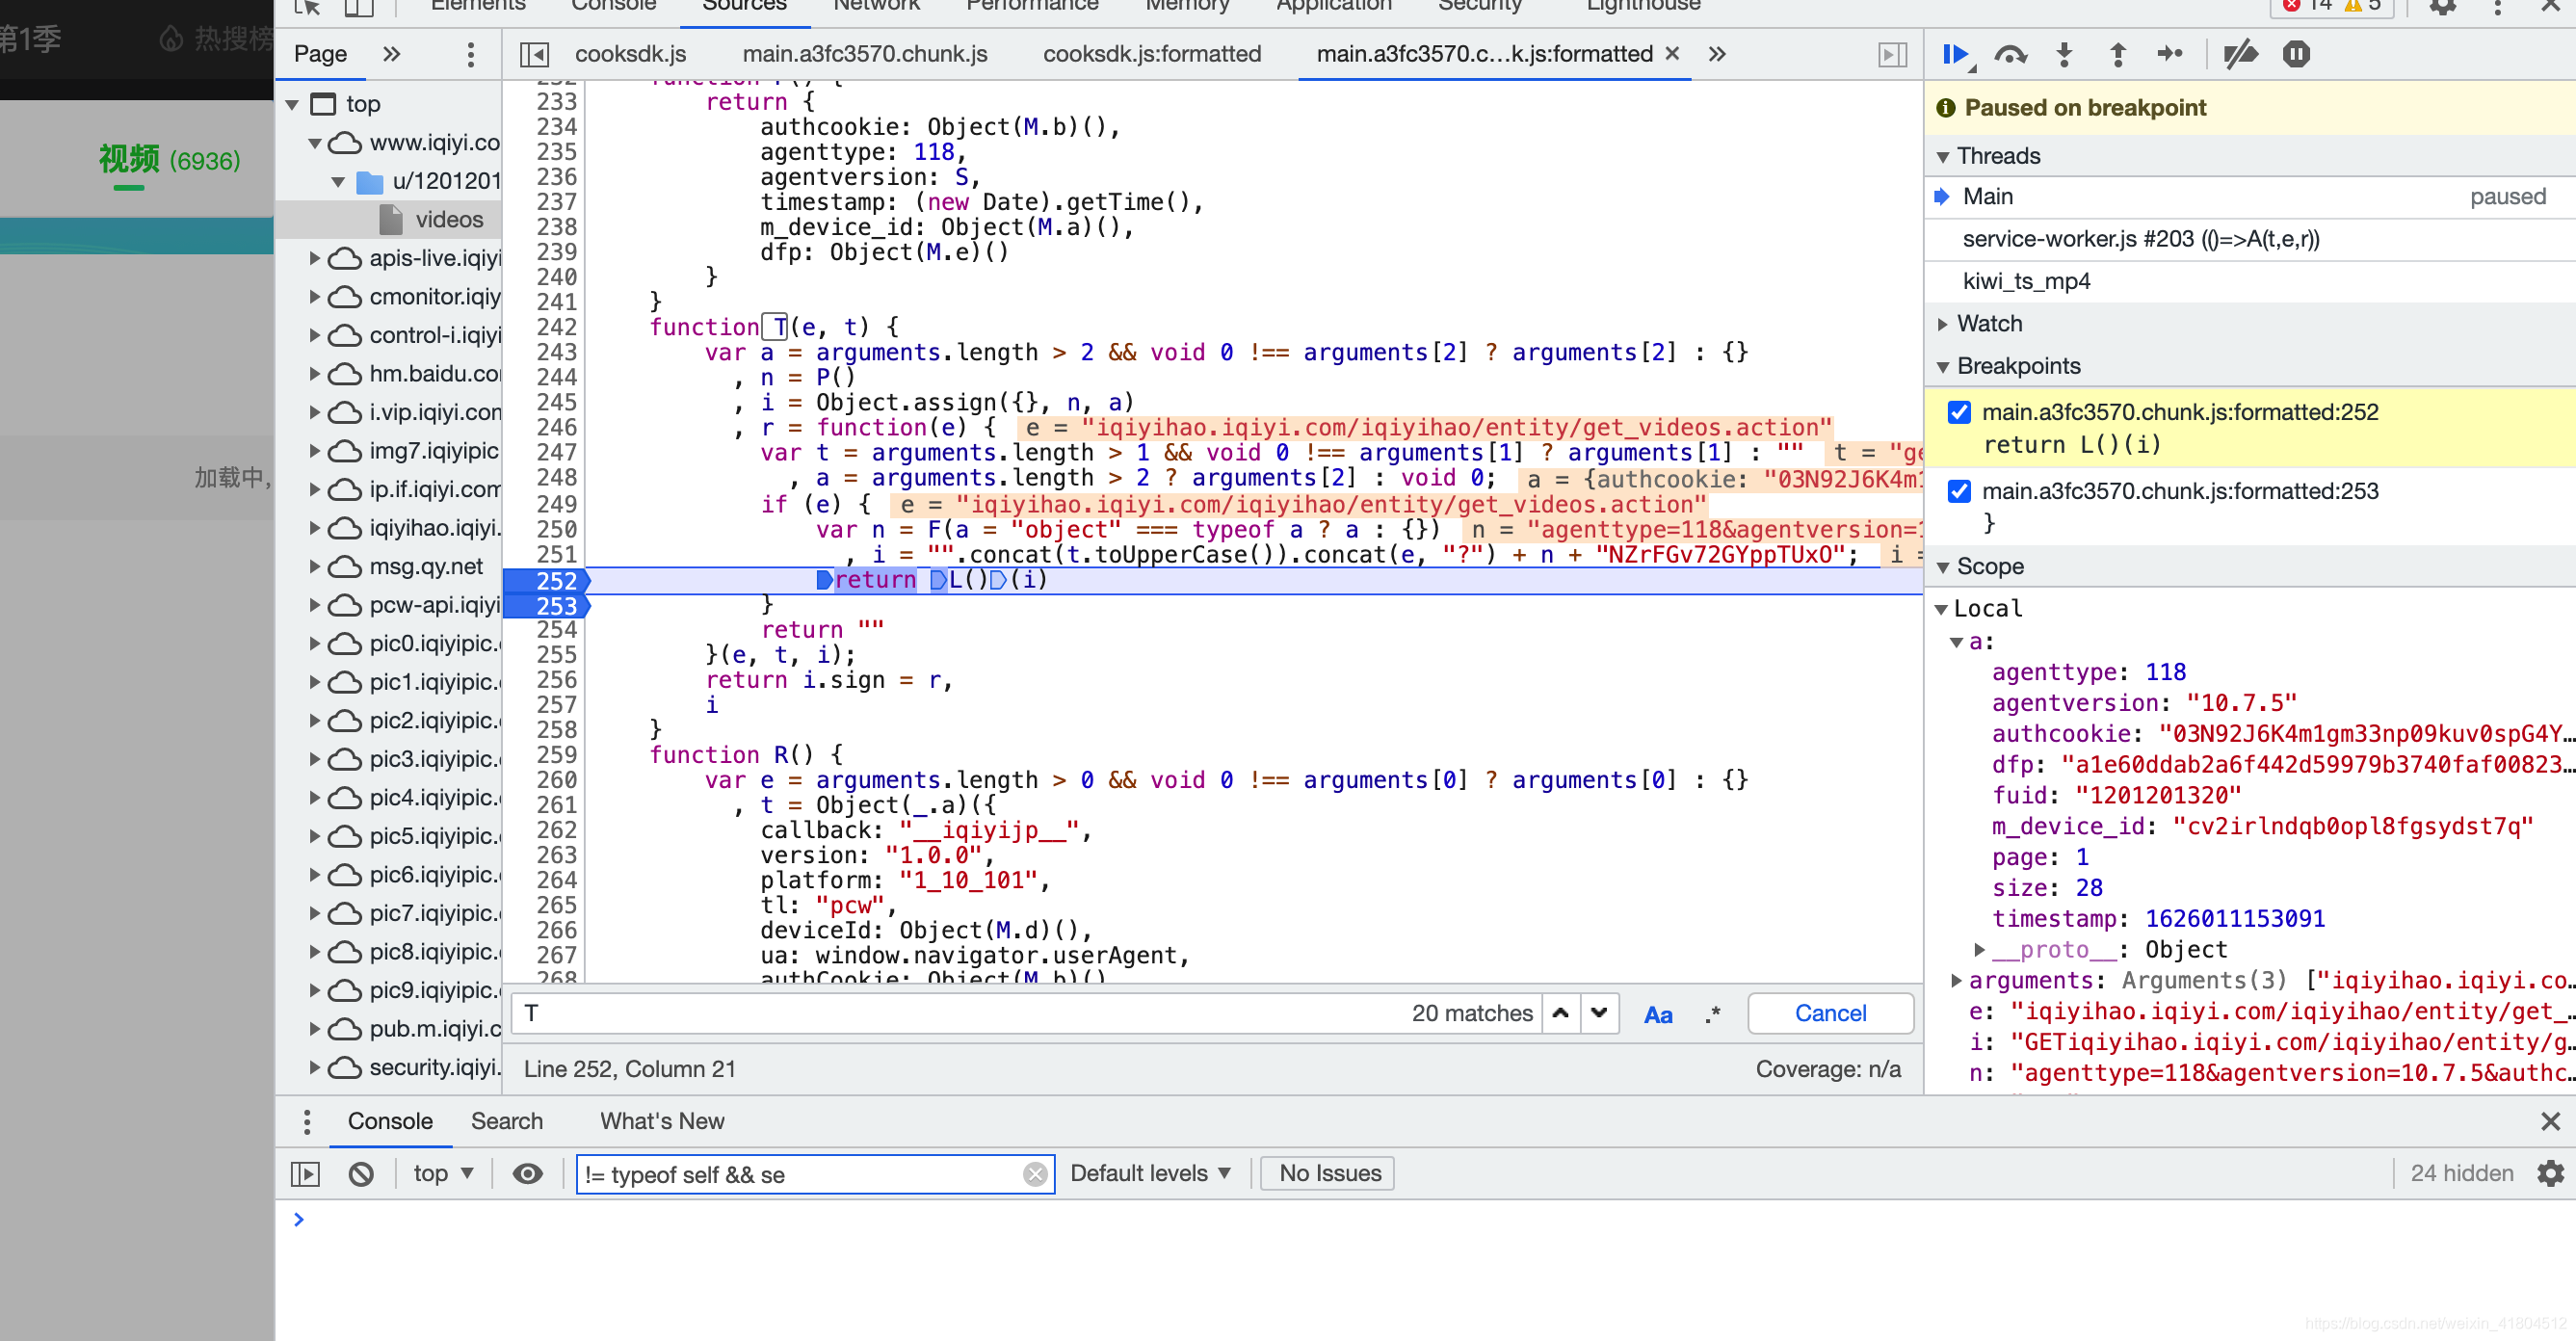Toggle the file navigator sidebar
The height and width of the screenshot is (1341, 2576).
click(x=534, y=54)
